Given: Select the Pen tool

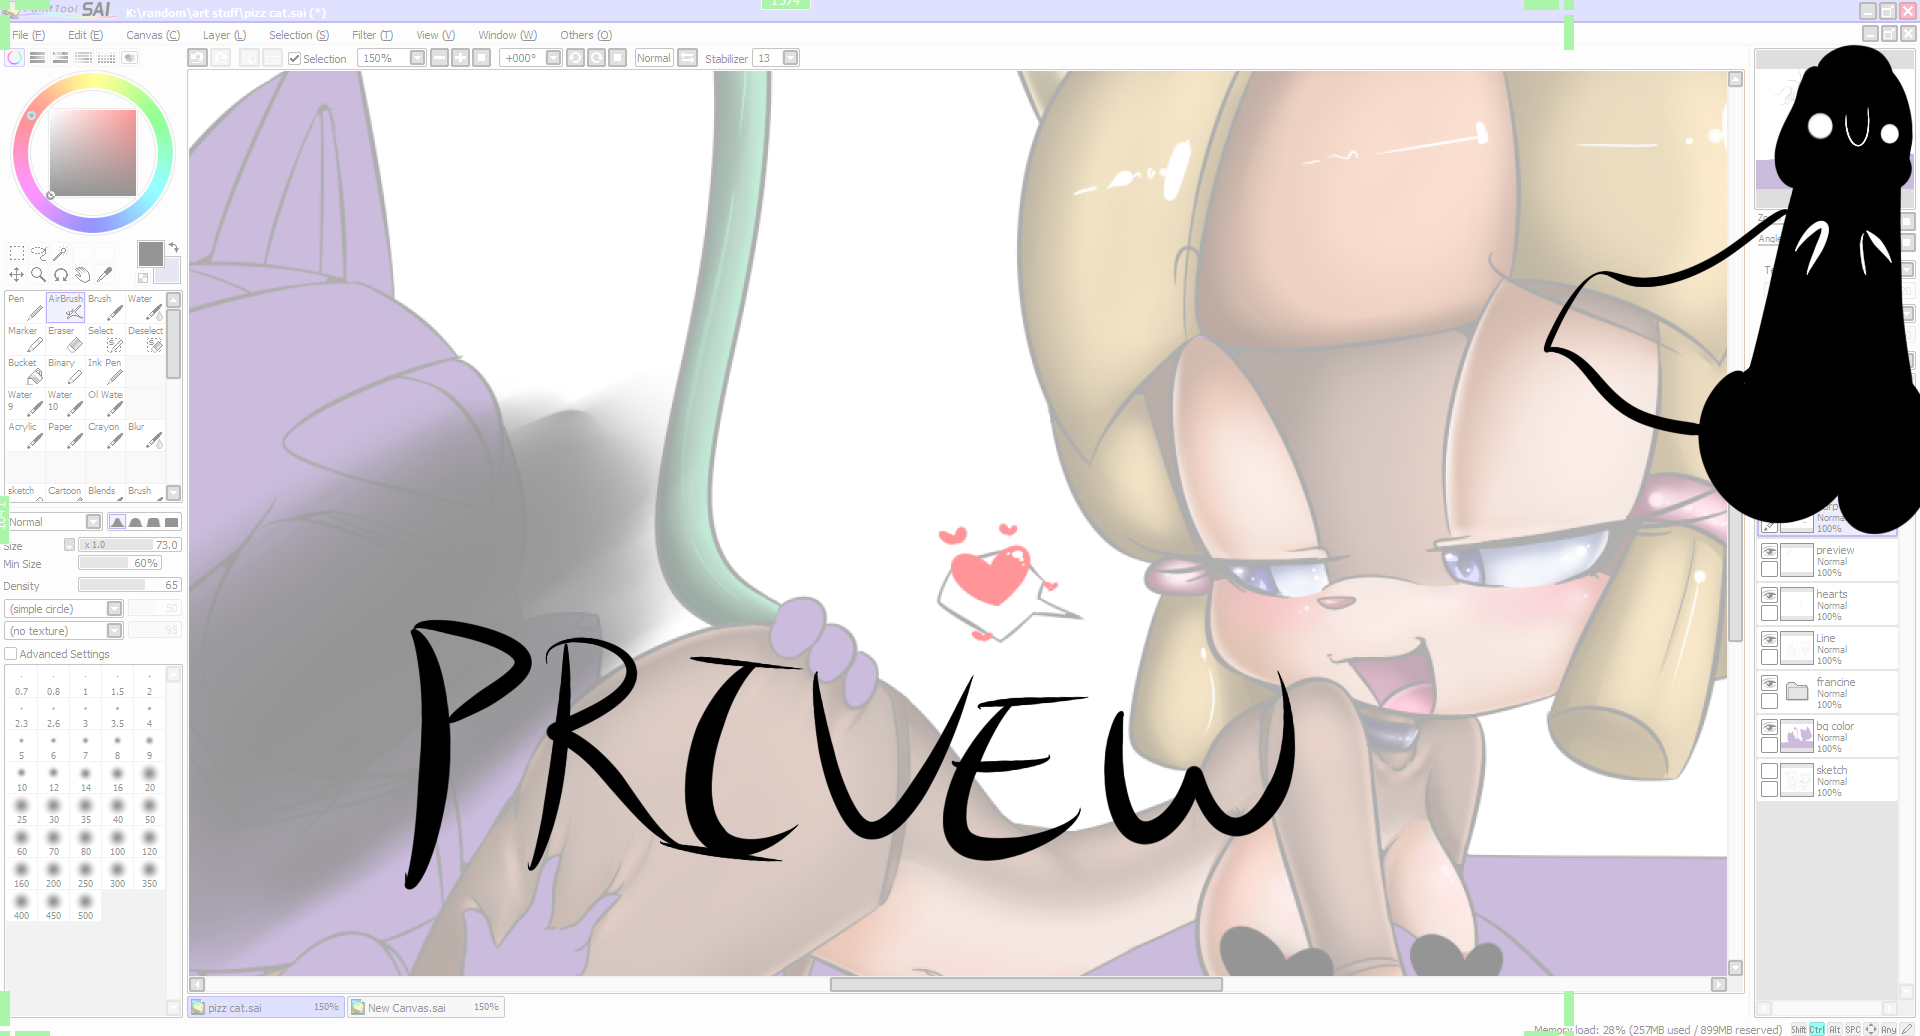Looking at the screenshot, I should pyautogui.click(x=25, y=307).
